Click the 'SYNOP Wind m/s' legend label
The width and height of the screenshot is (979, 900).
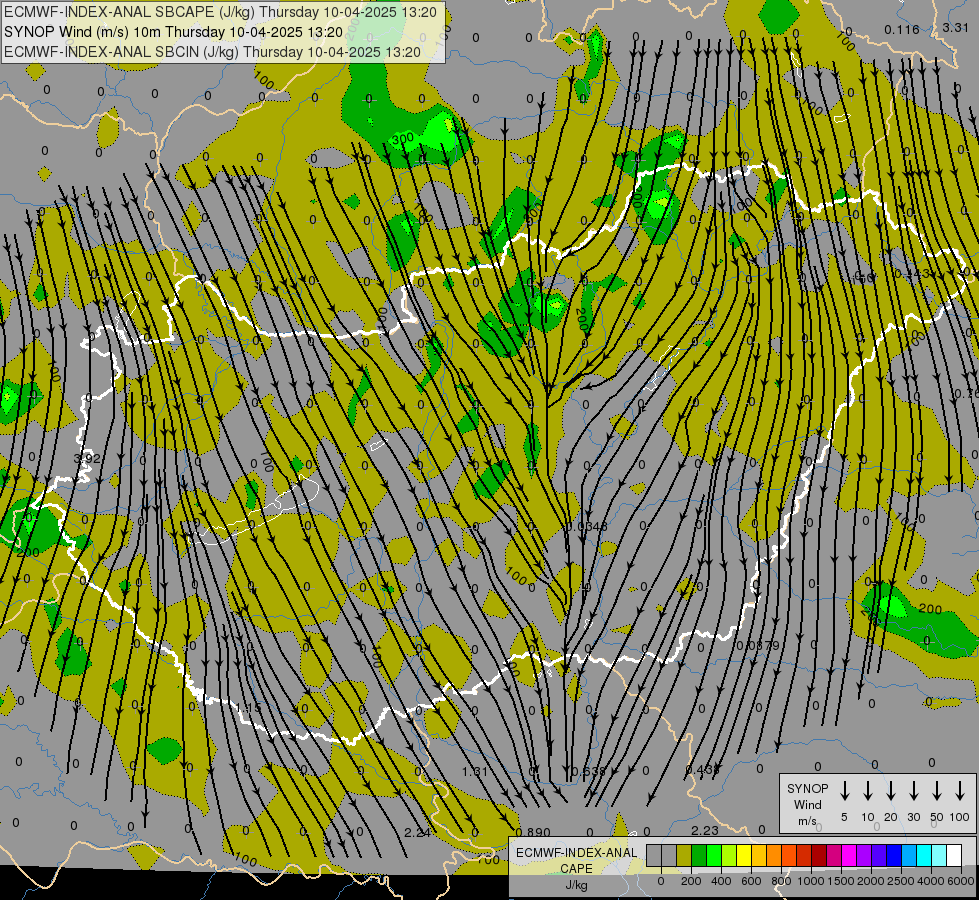point(807,804)
